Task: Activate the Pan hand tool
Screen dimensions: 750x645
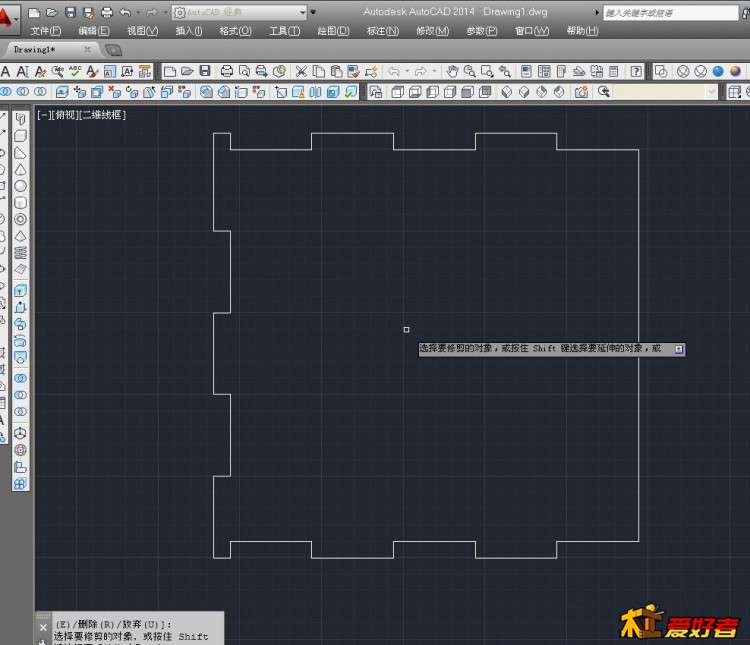Action: pyautogui.click(x=452, y=72)
